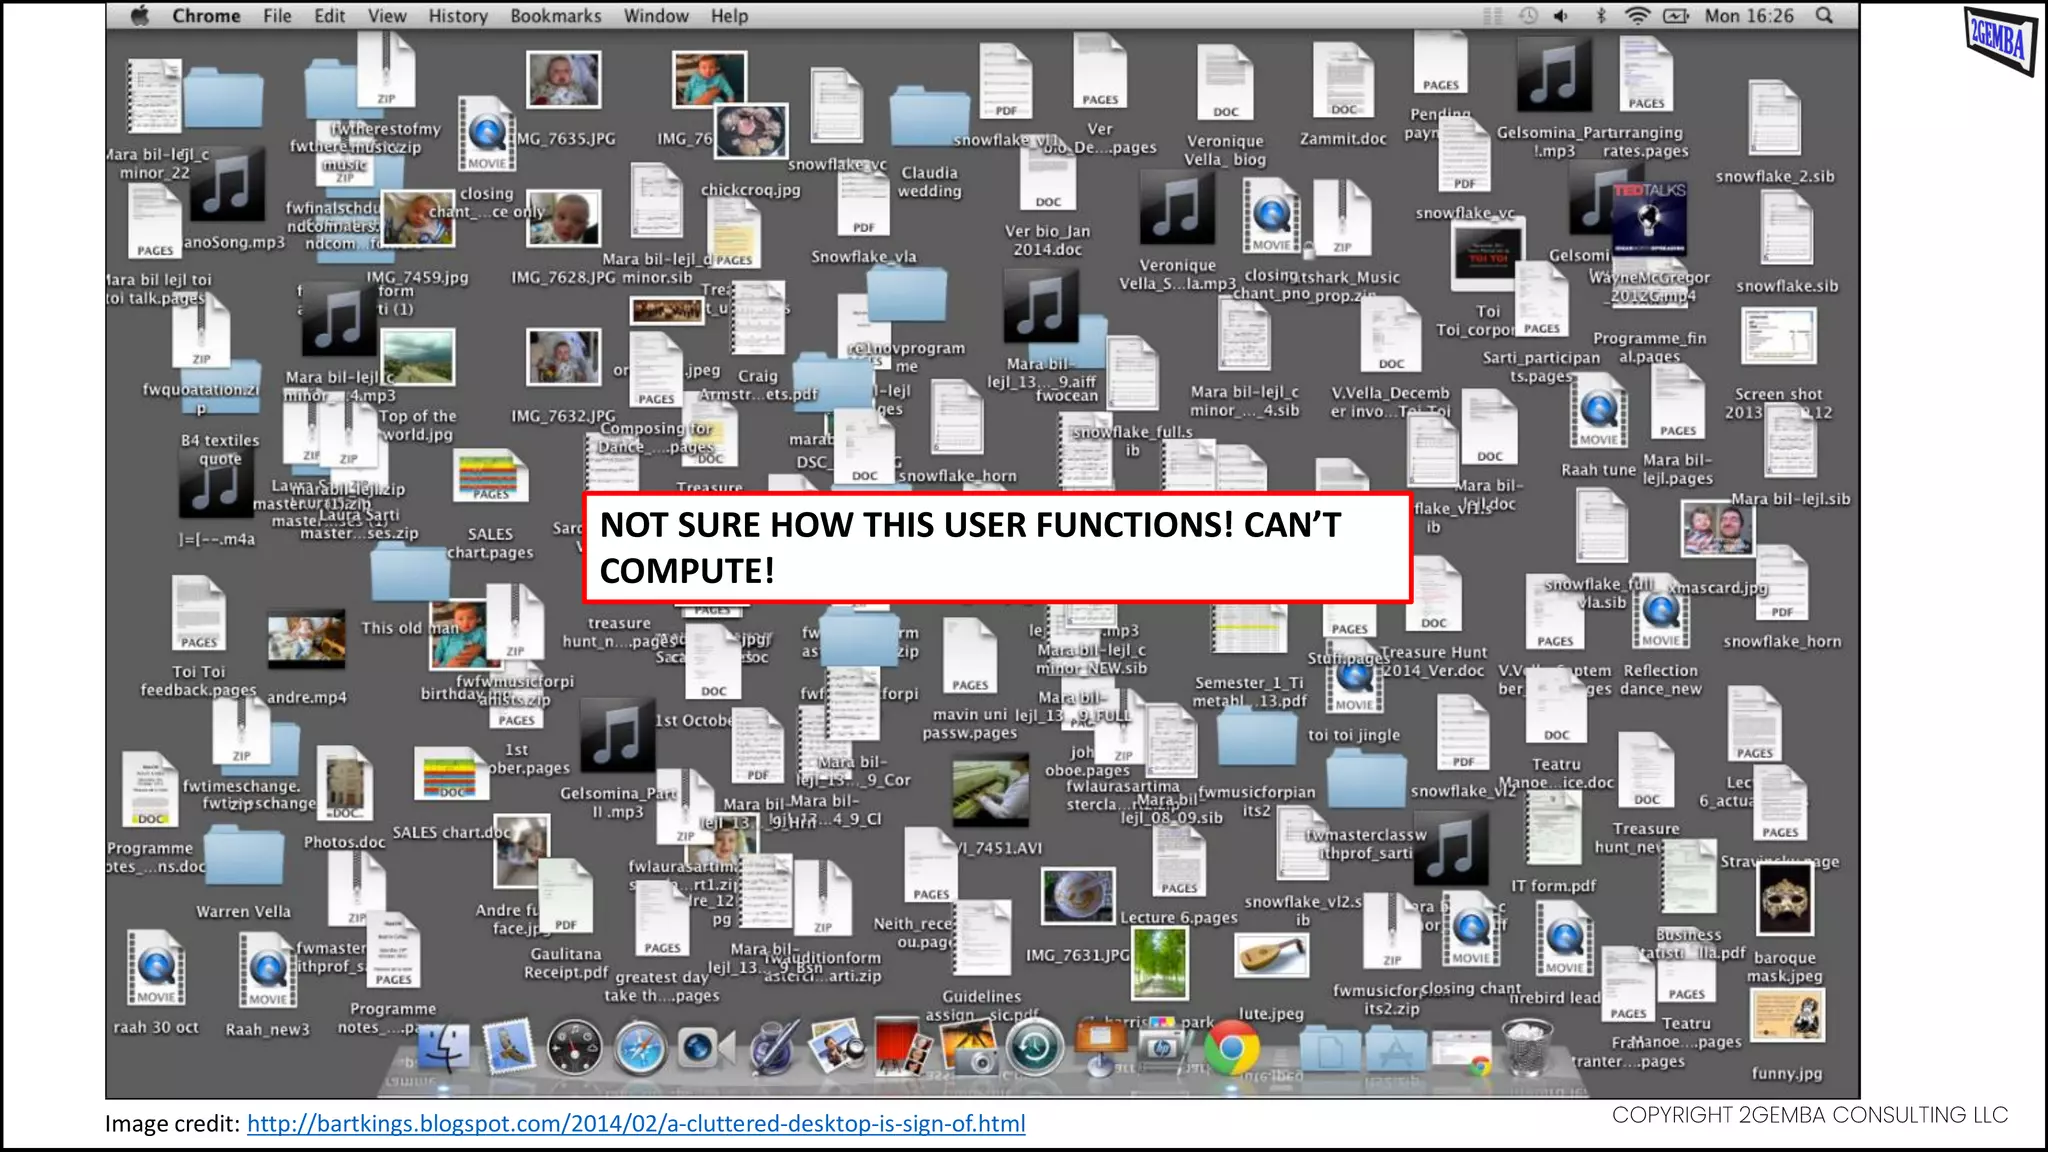Viewport: 2048px width, 1152px height.
Task: Select the baroque mask.jpeg thumbnail
Action: 1784,898
